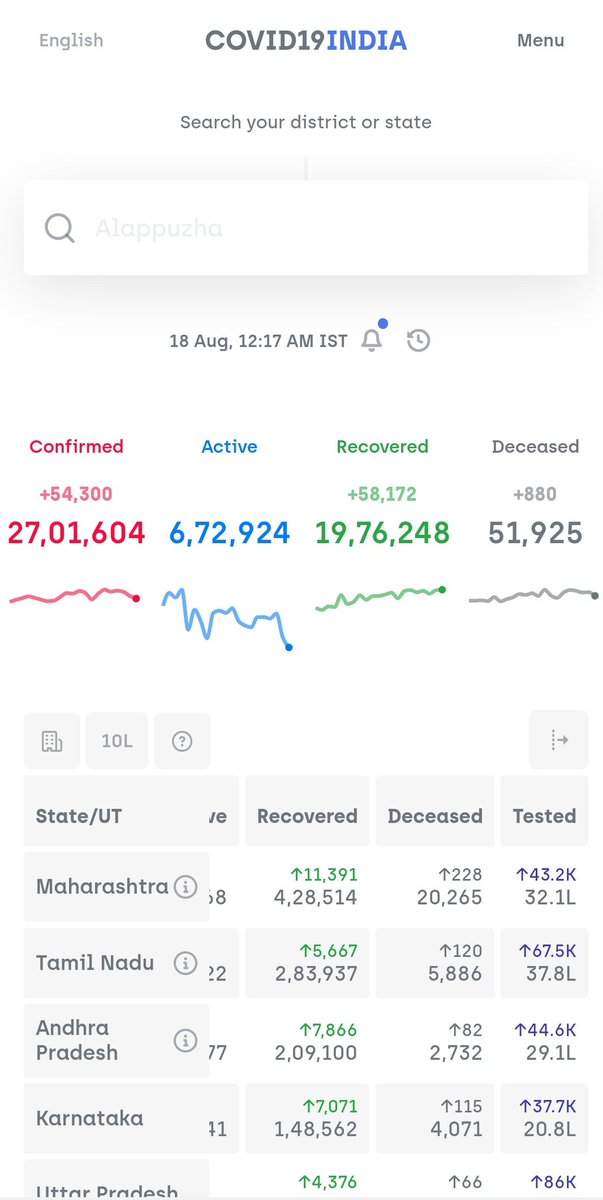Show Maharashtra info icon
Screen dimensions: 603x1200
pyautogui.click(x=185, y=887)
